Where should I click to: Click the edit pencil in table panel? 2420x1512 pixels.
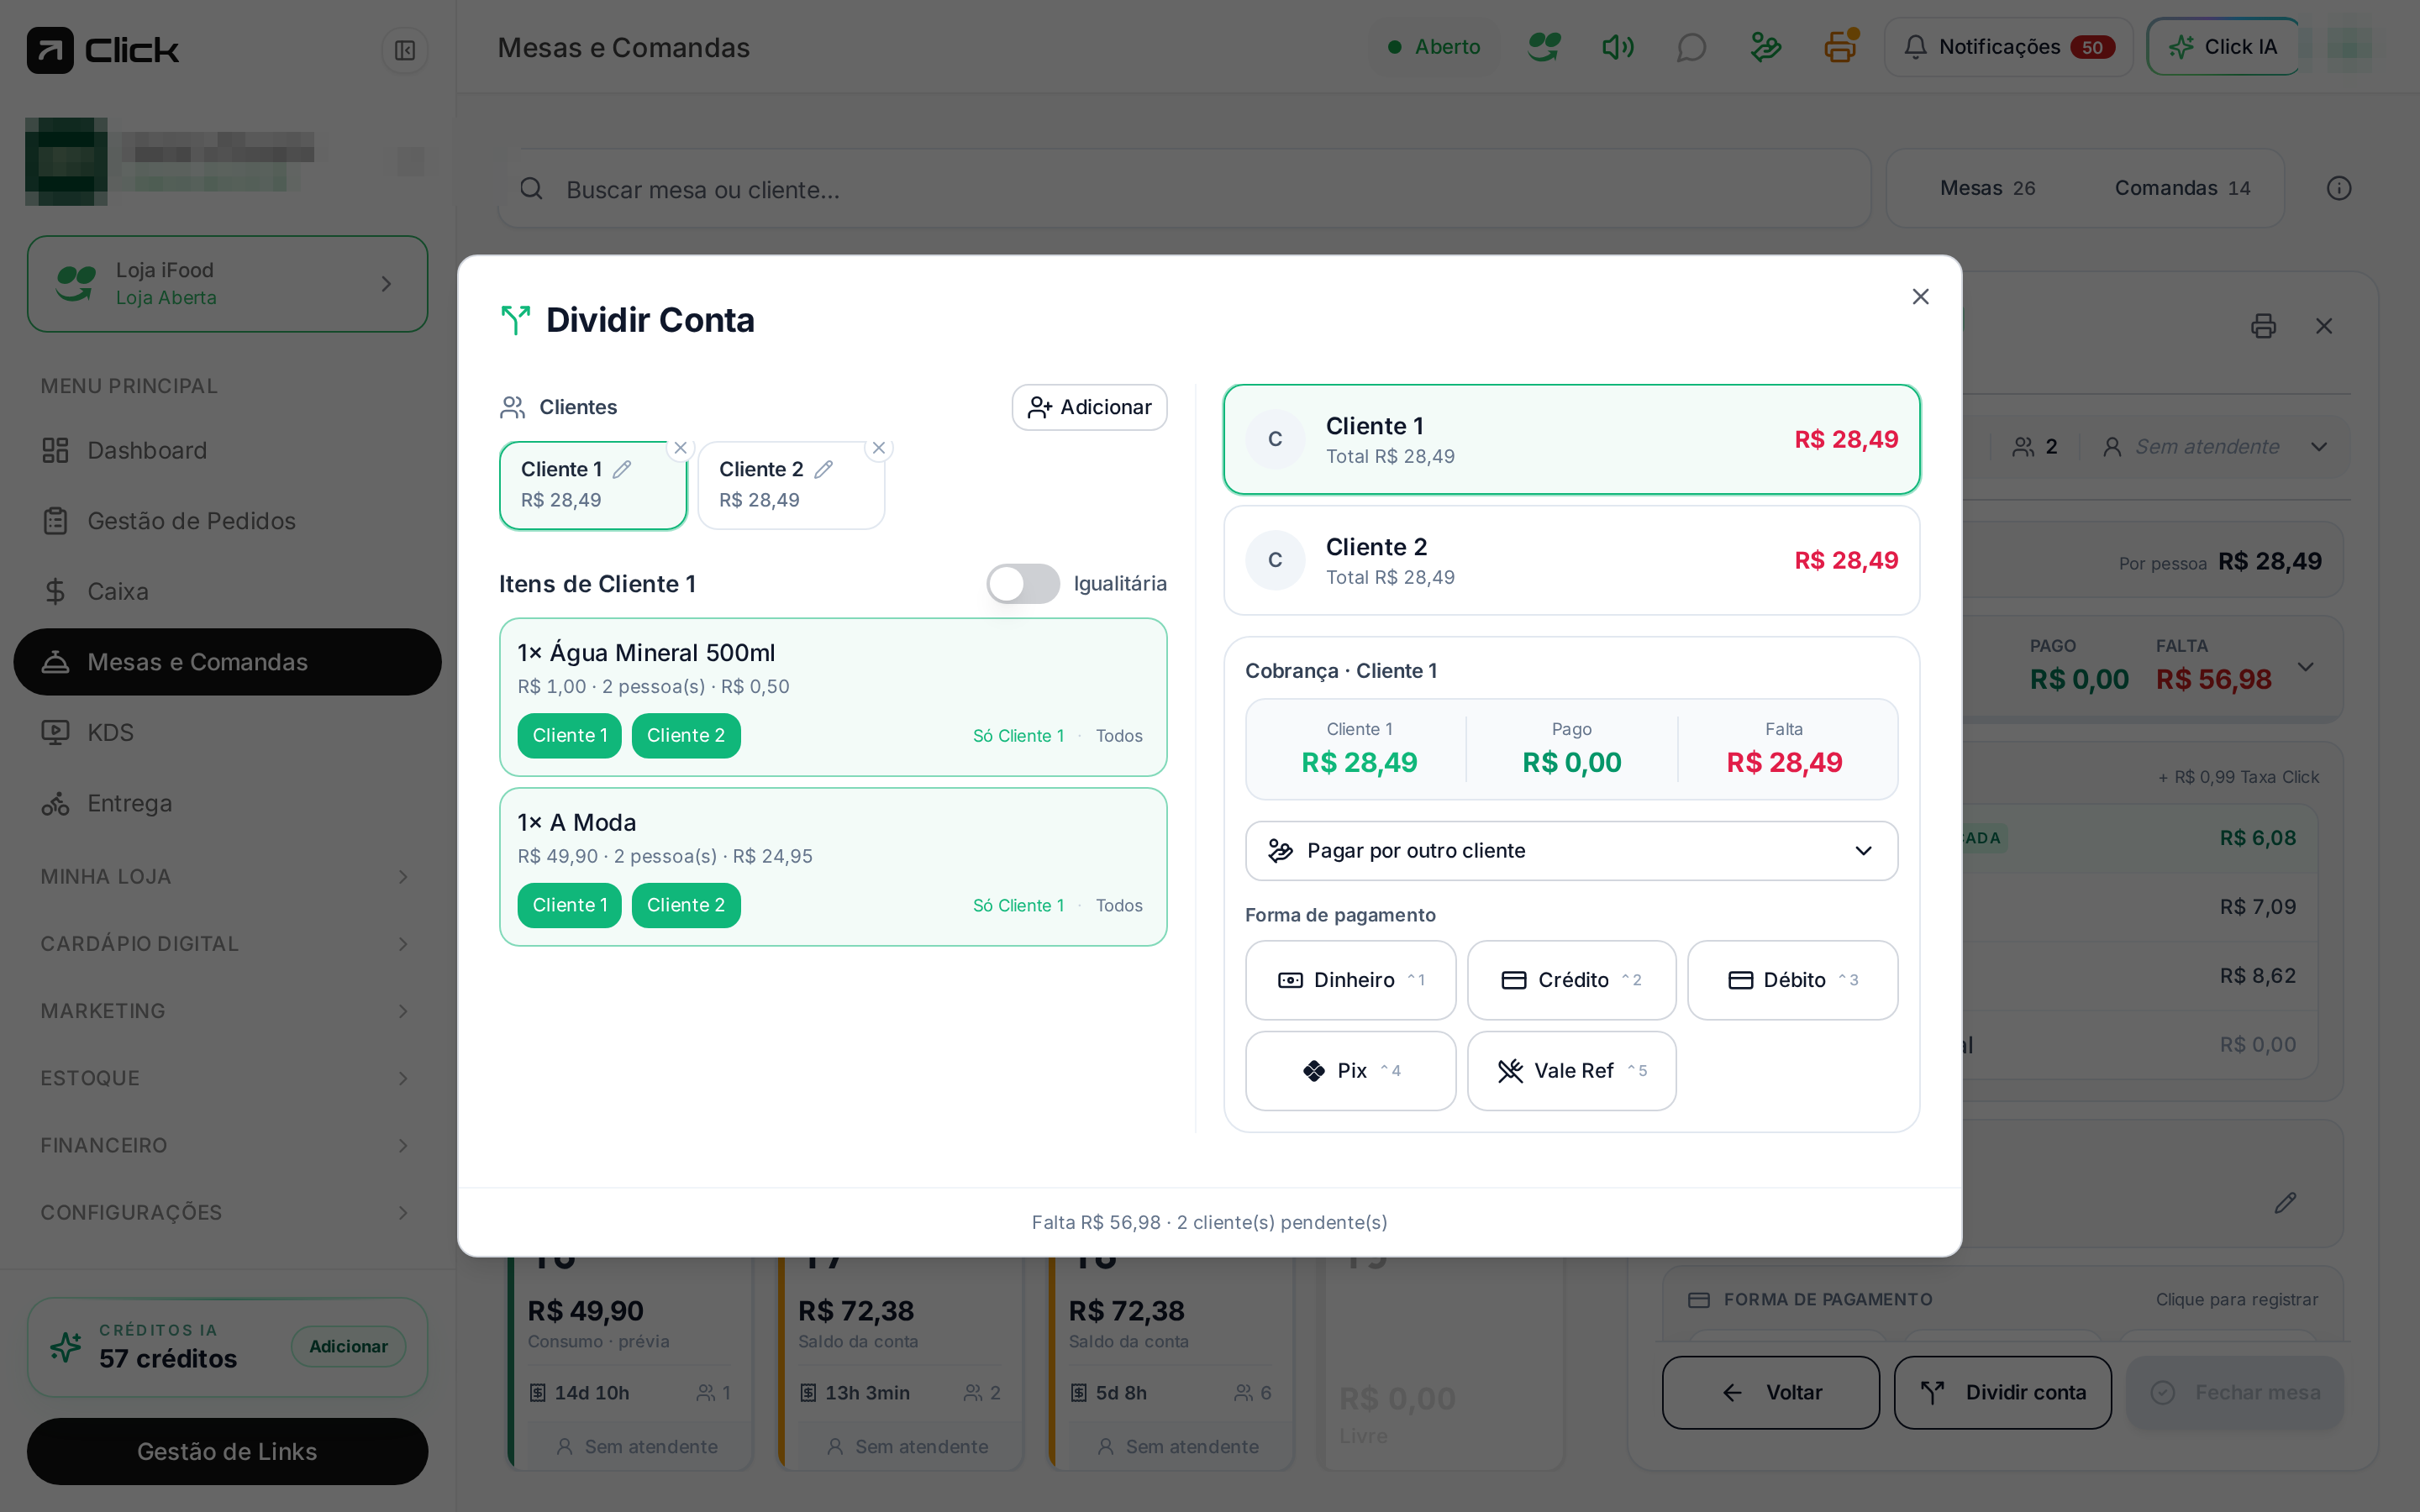(2285, 1202)
